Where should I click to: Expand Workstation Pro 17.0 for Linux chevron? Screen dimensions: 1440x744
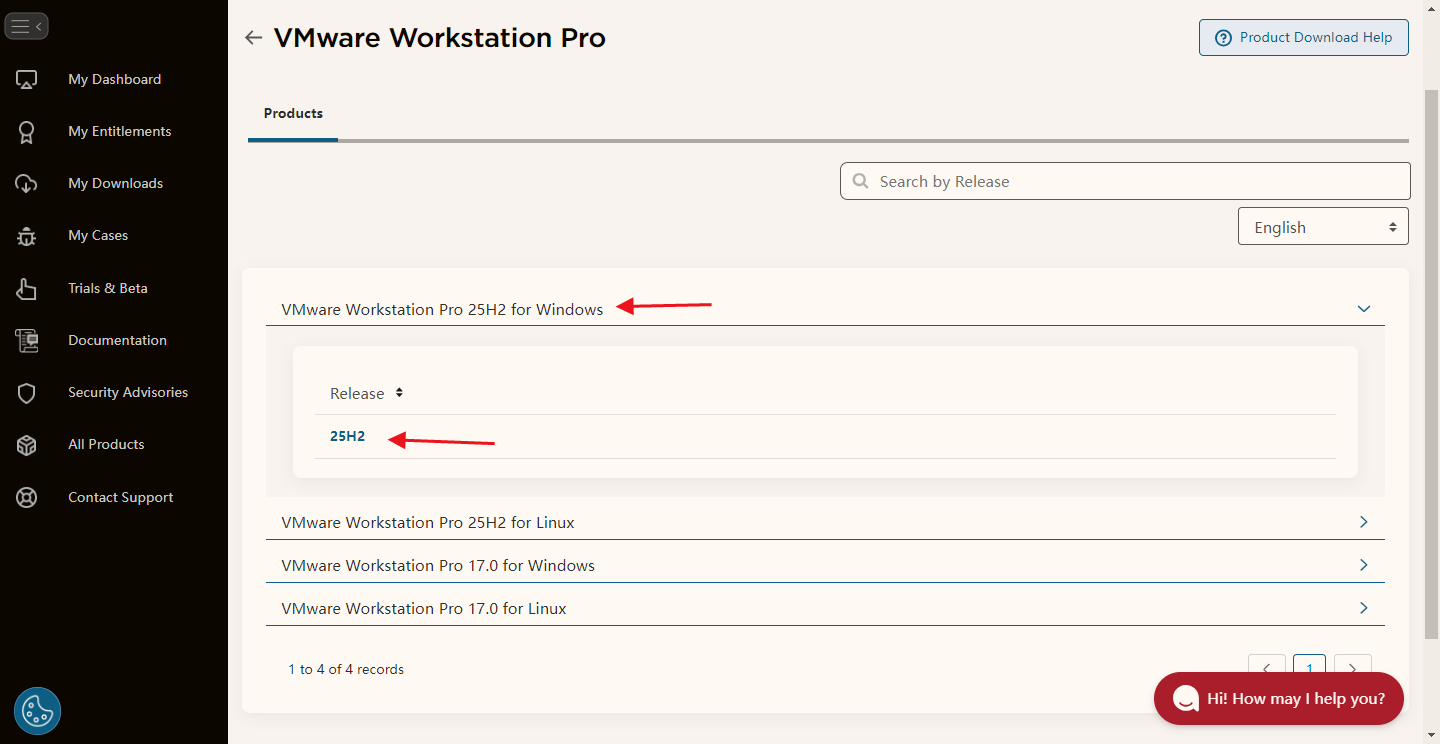click(x=1364, y=608)
